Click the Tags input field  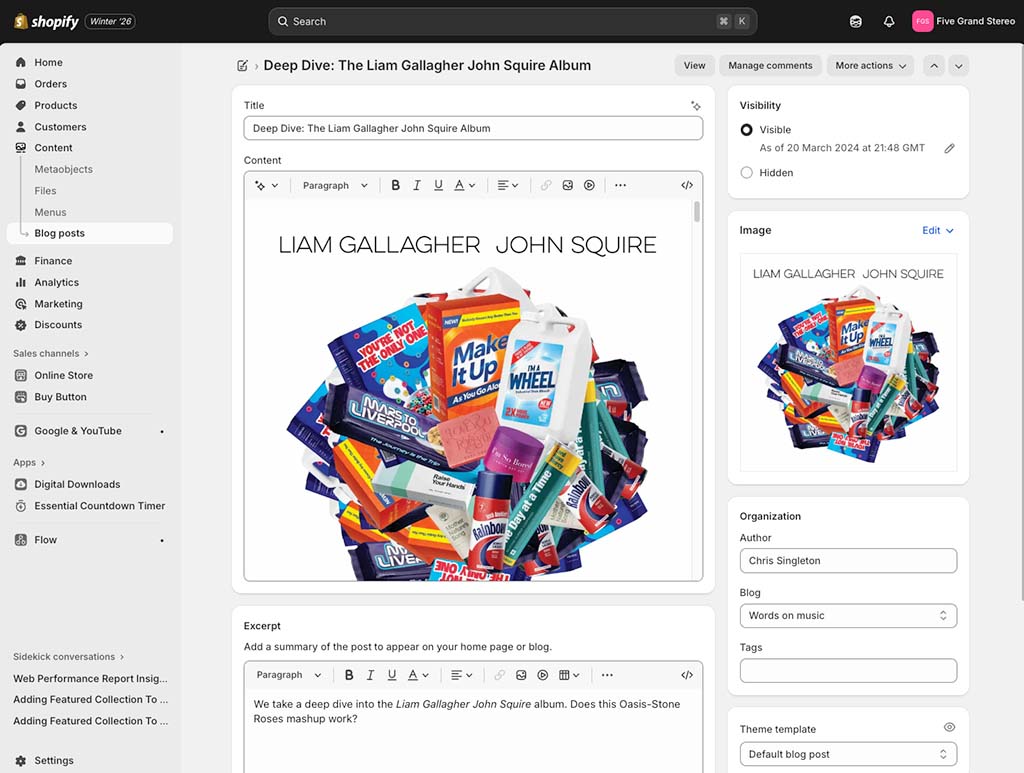pos(847,670)
